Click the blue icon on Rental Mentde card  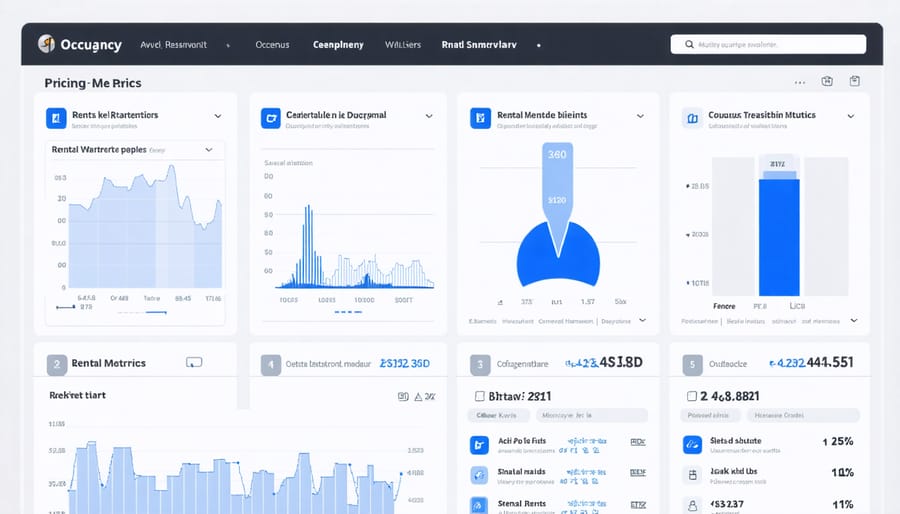pos(480,118)
